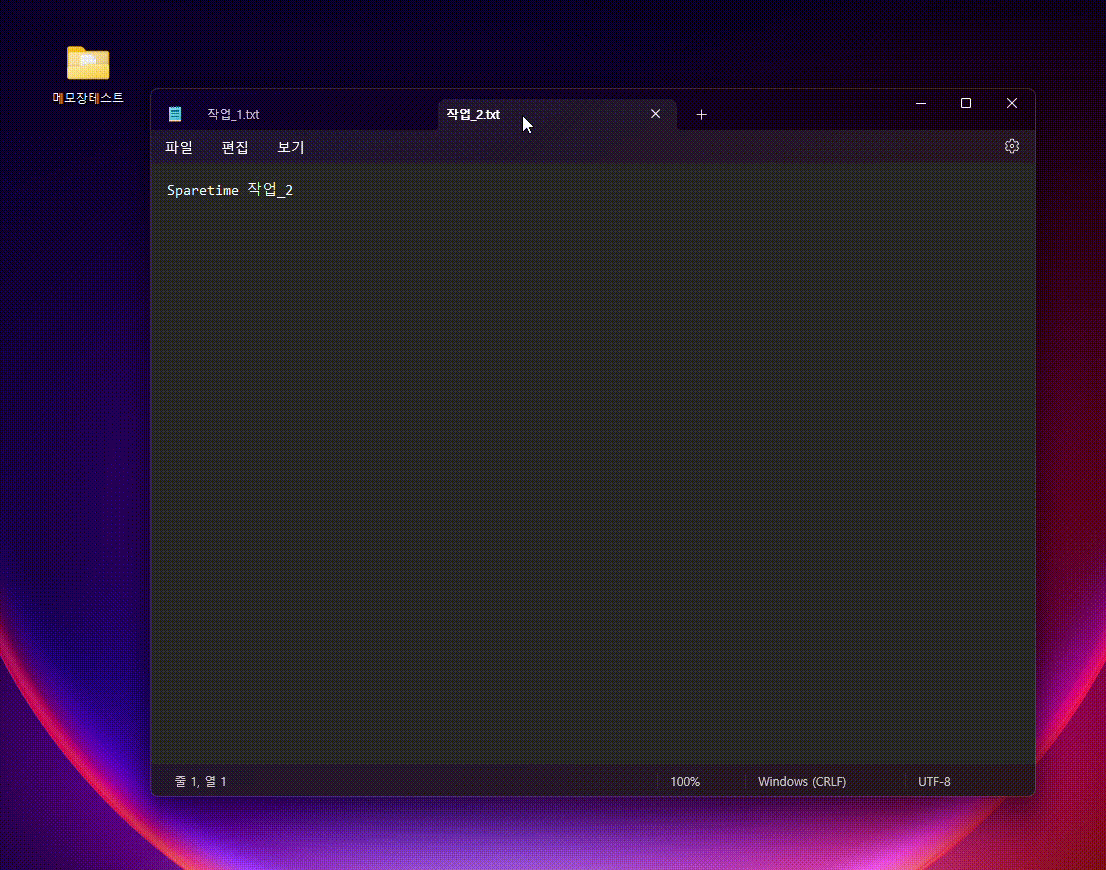Click the UTF-8 encoding status entry
Viewport: 1106px width, 870px height.
(934, 781)
